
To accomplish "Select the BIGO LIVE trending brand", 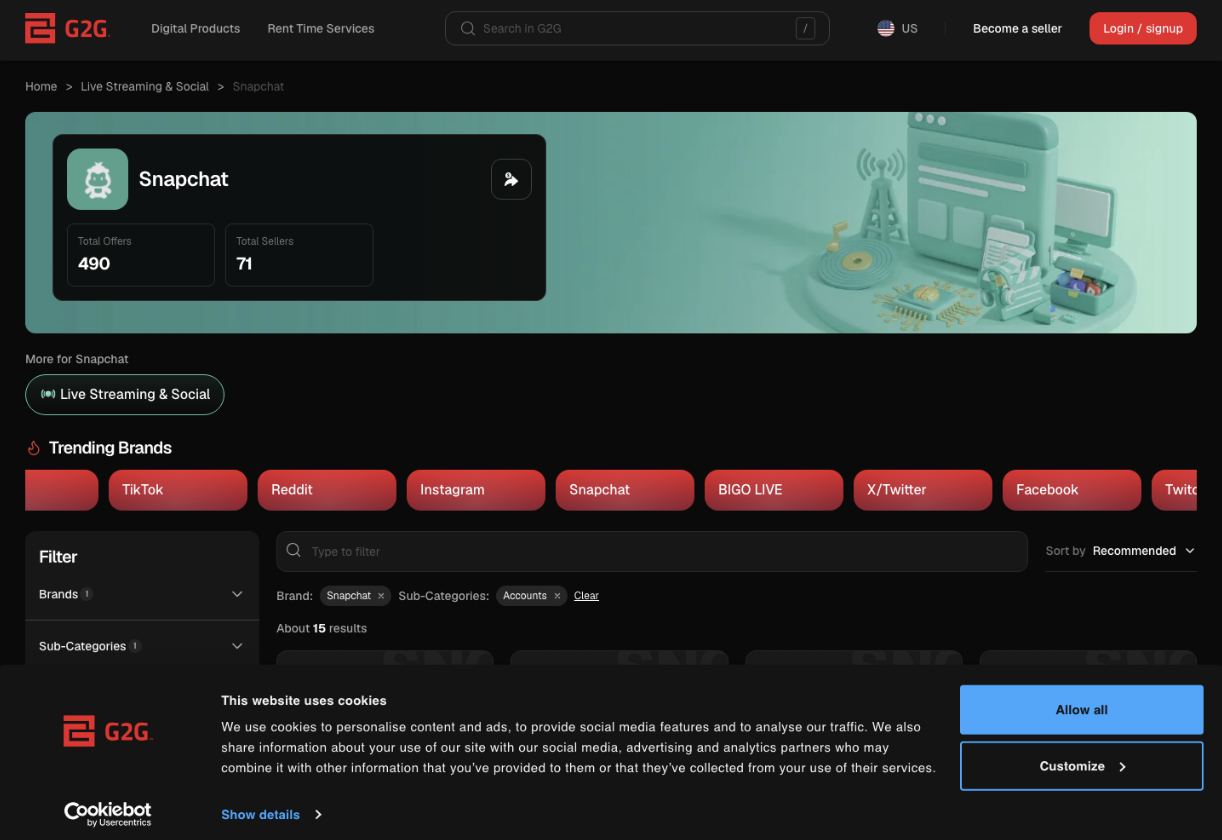I will click(774, 490).
